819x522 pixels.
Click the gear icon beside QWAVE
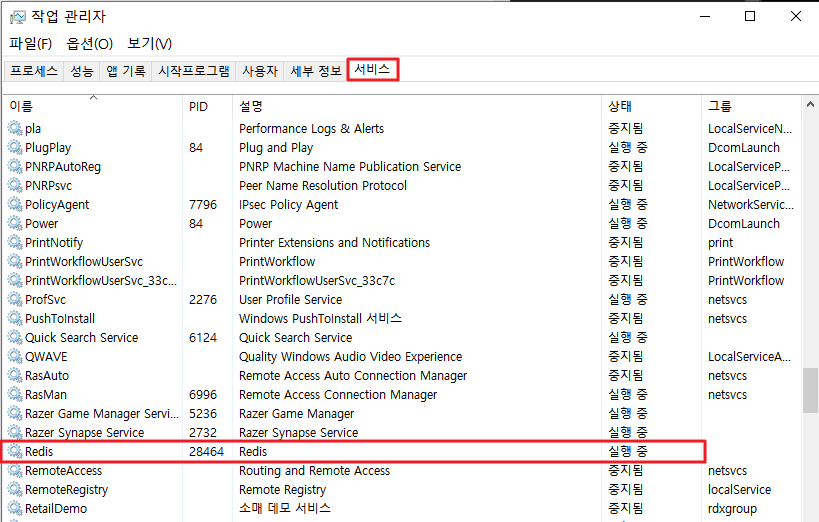click(x=15, y=356)
